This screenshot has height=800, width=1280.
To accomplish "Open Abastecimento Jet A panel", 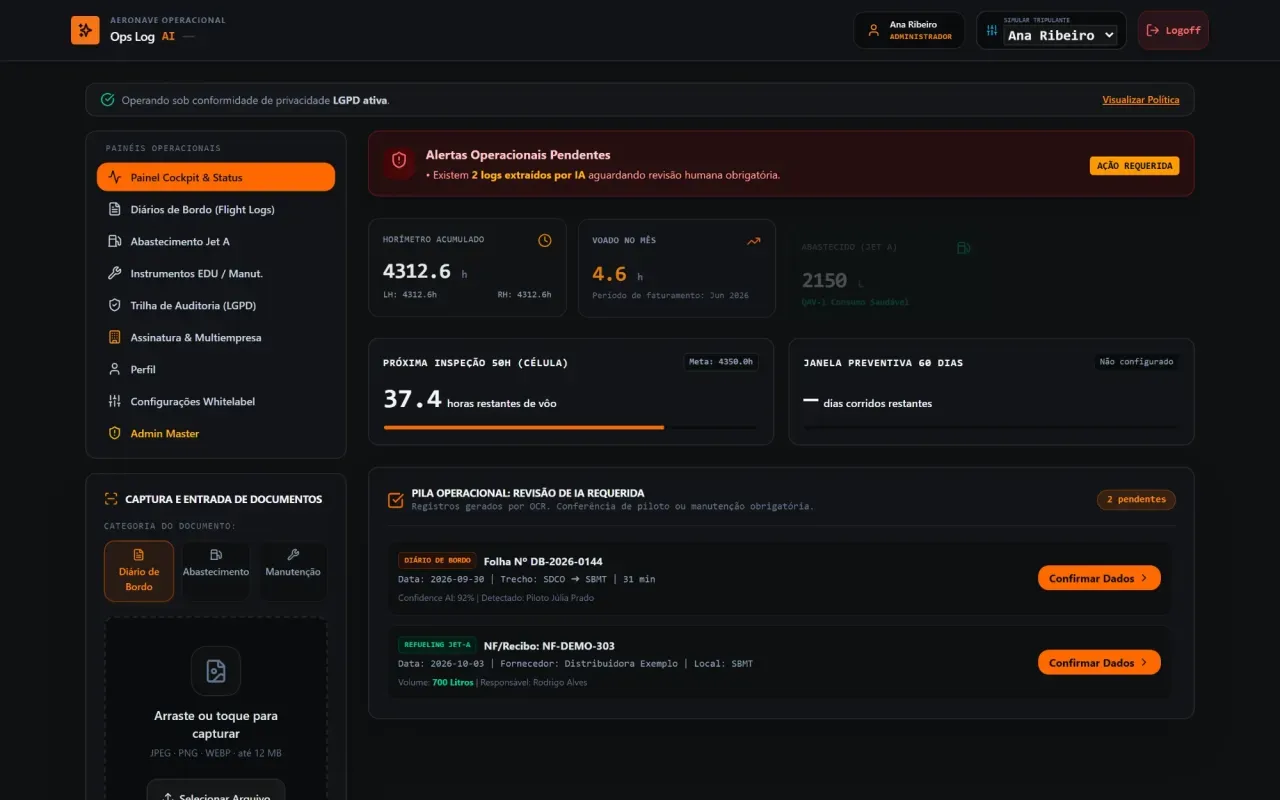I will pos(216,241).
